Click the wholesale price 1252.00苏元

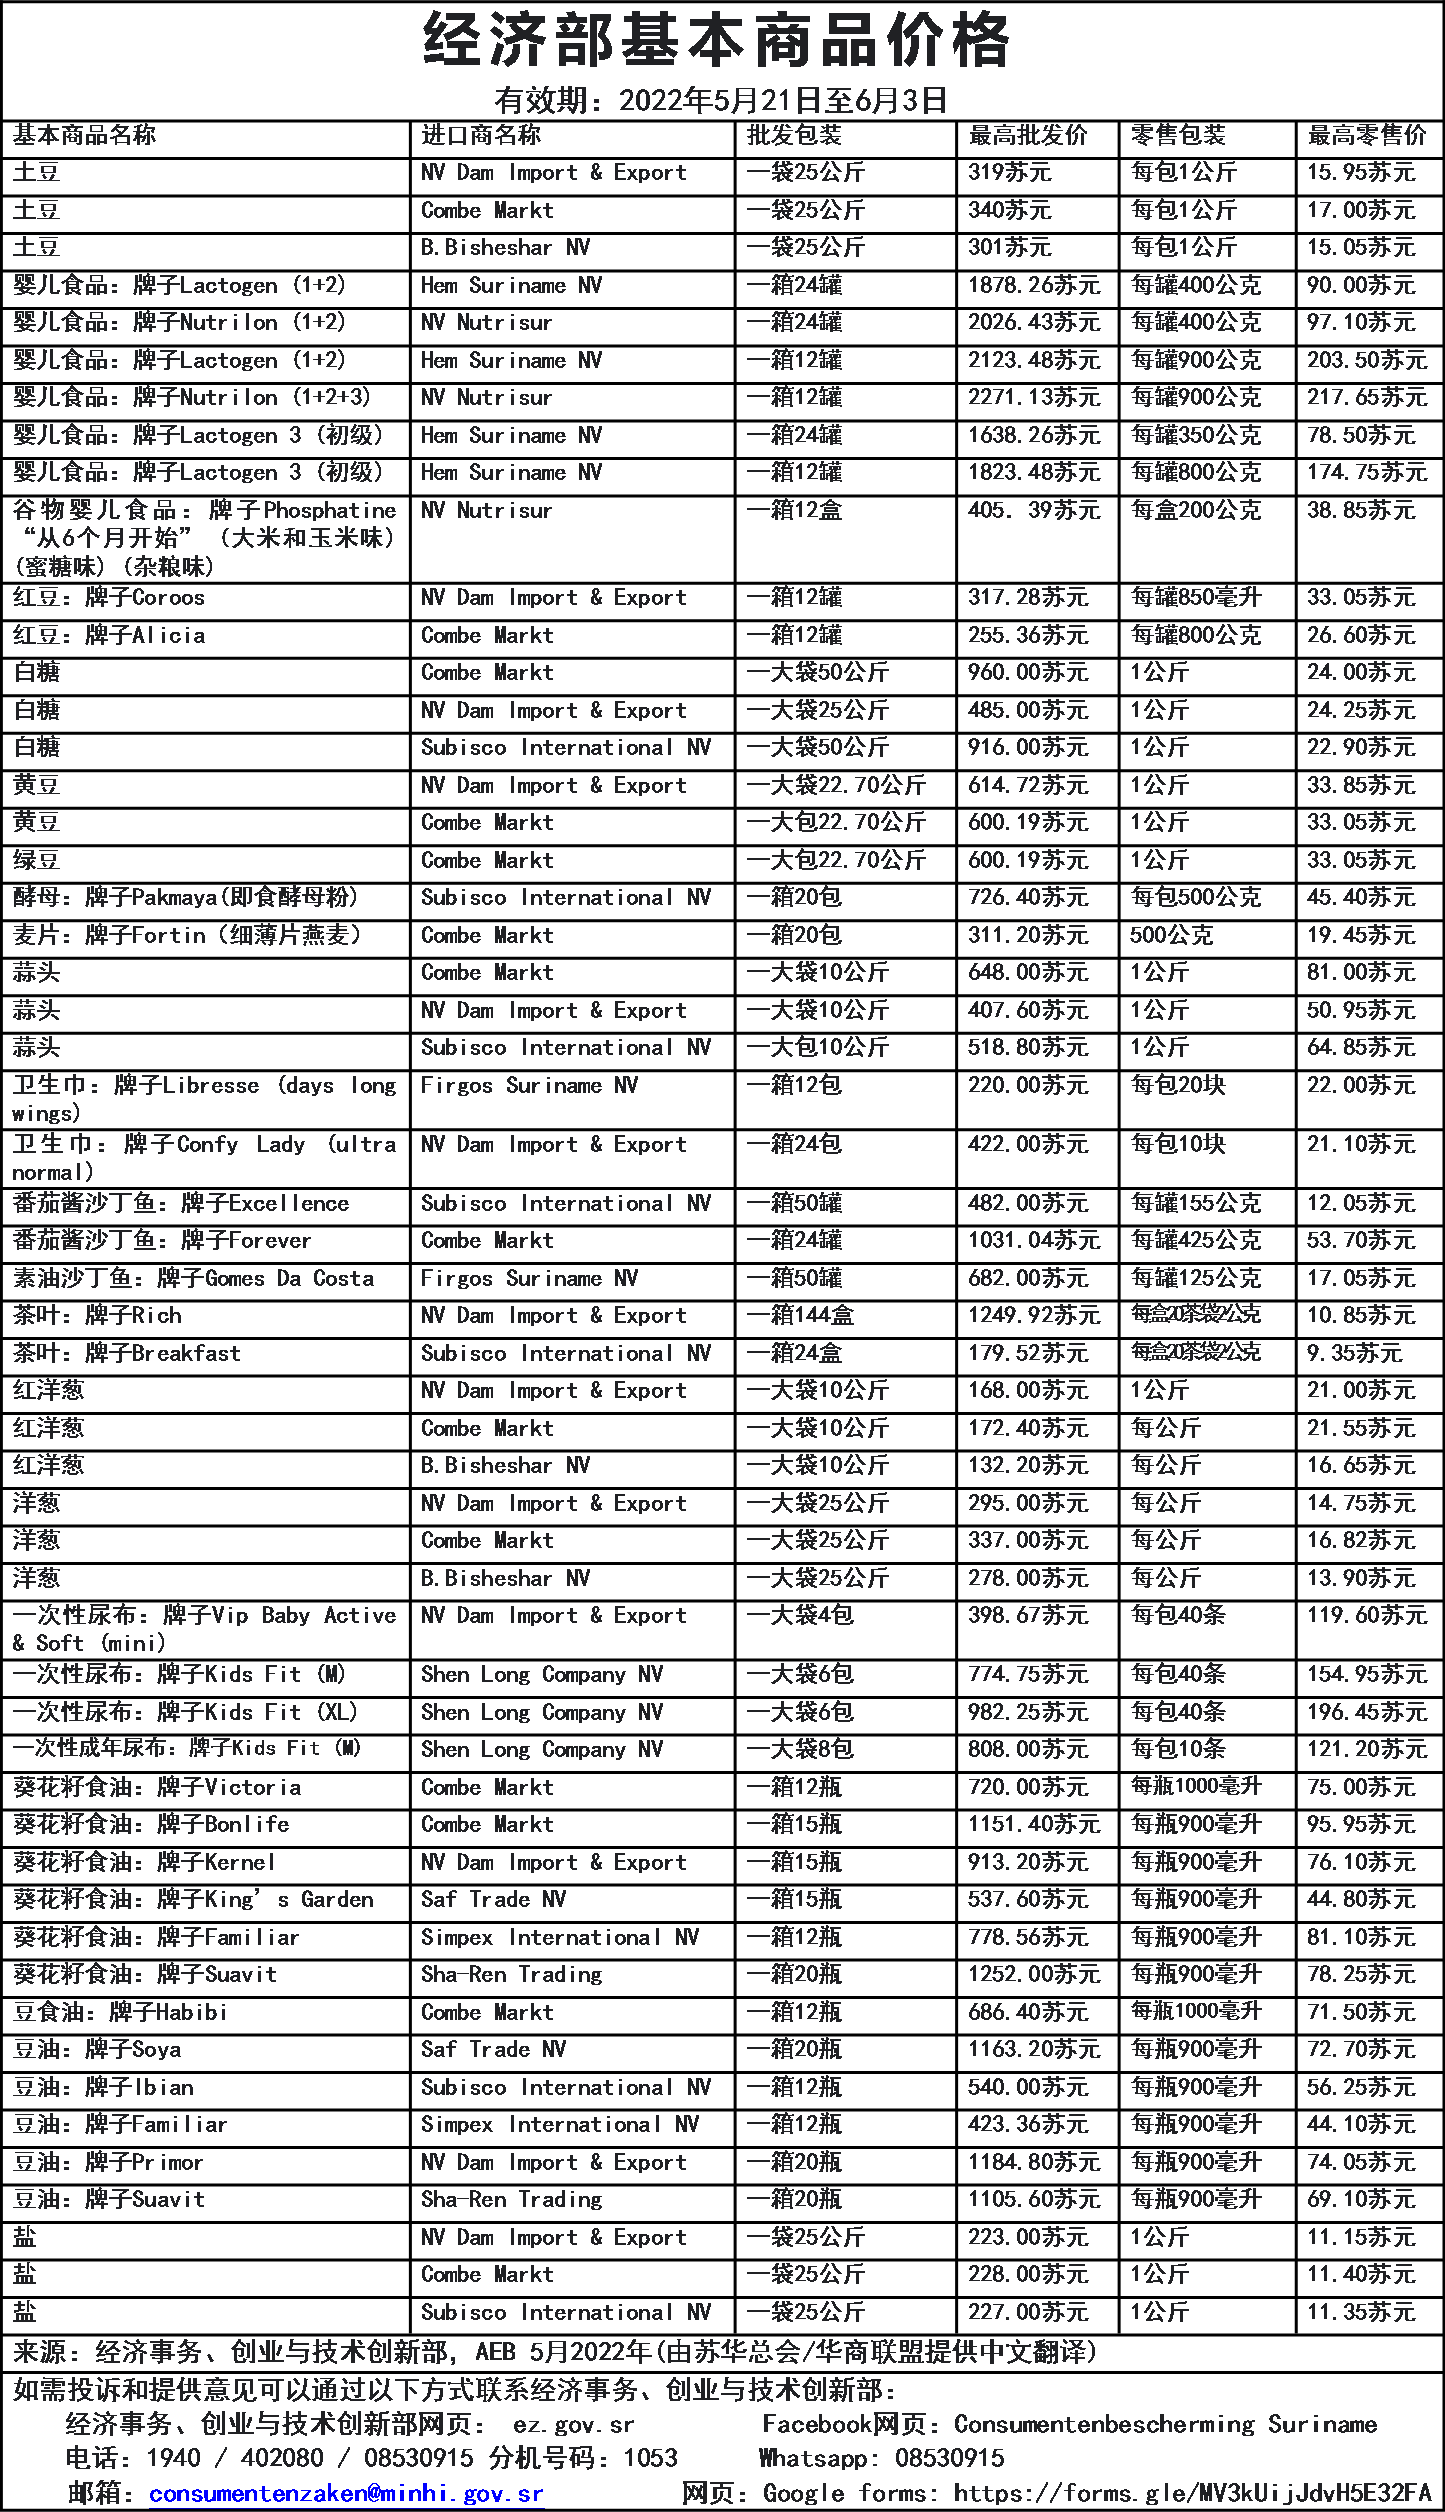1034,1974
